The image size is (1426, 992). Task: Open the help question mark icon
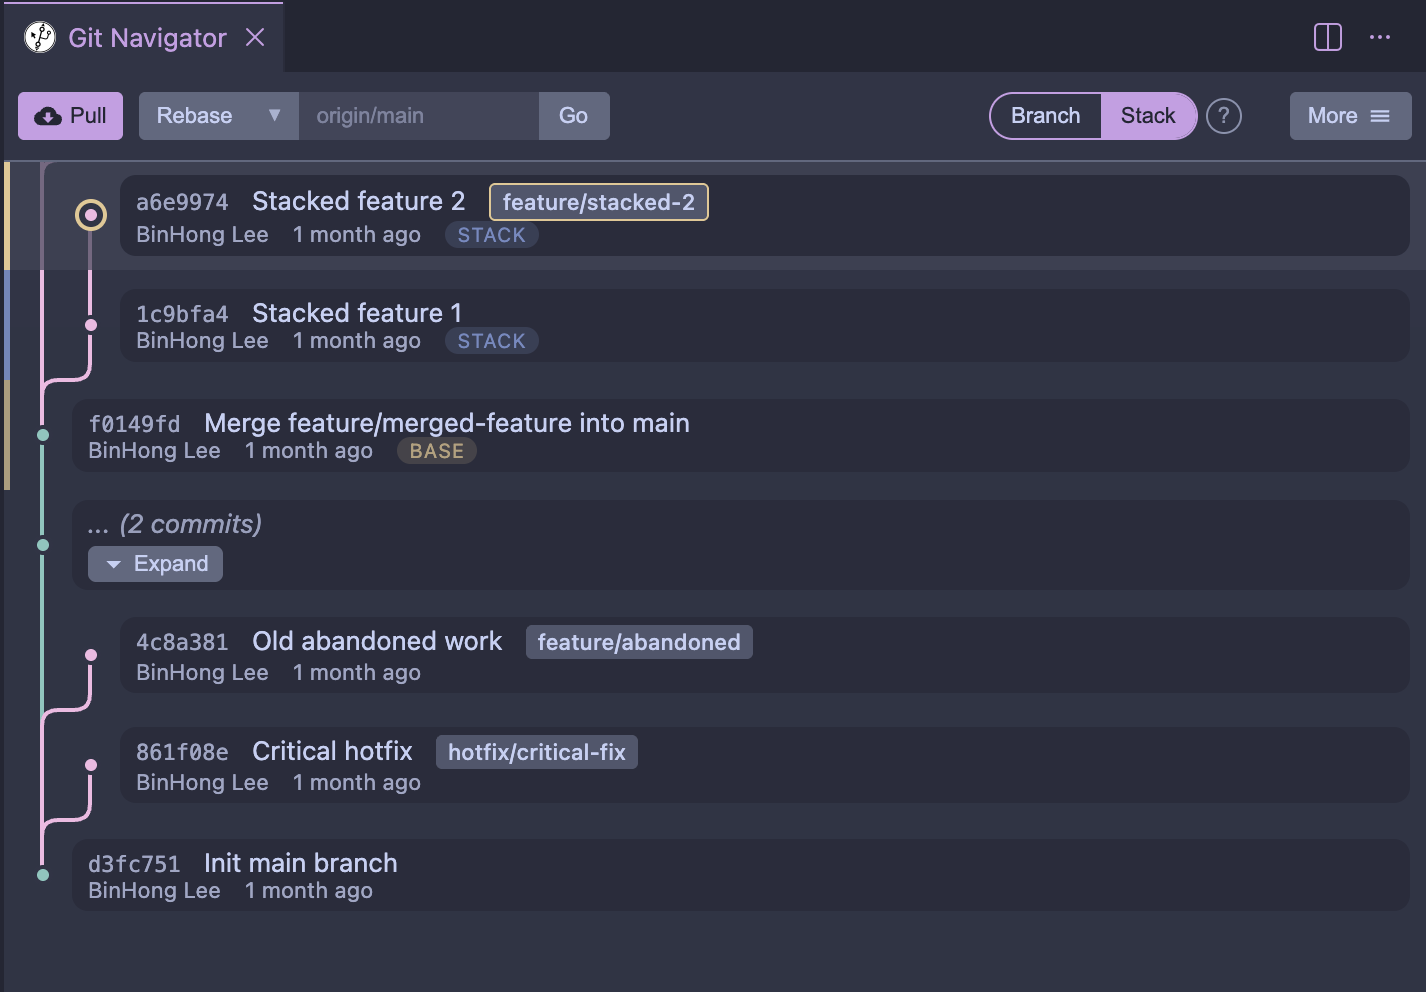click(x=1224, y=116)
